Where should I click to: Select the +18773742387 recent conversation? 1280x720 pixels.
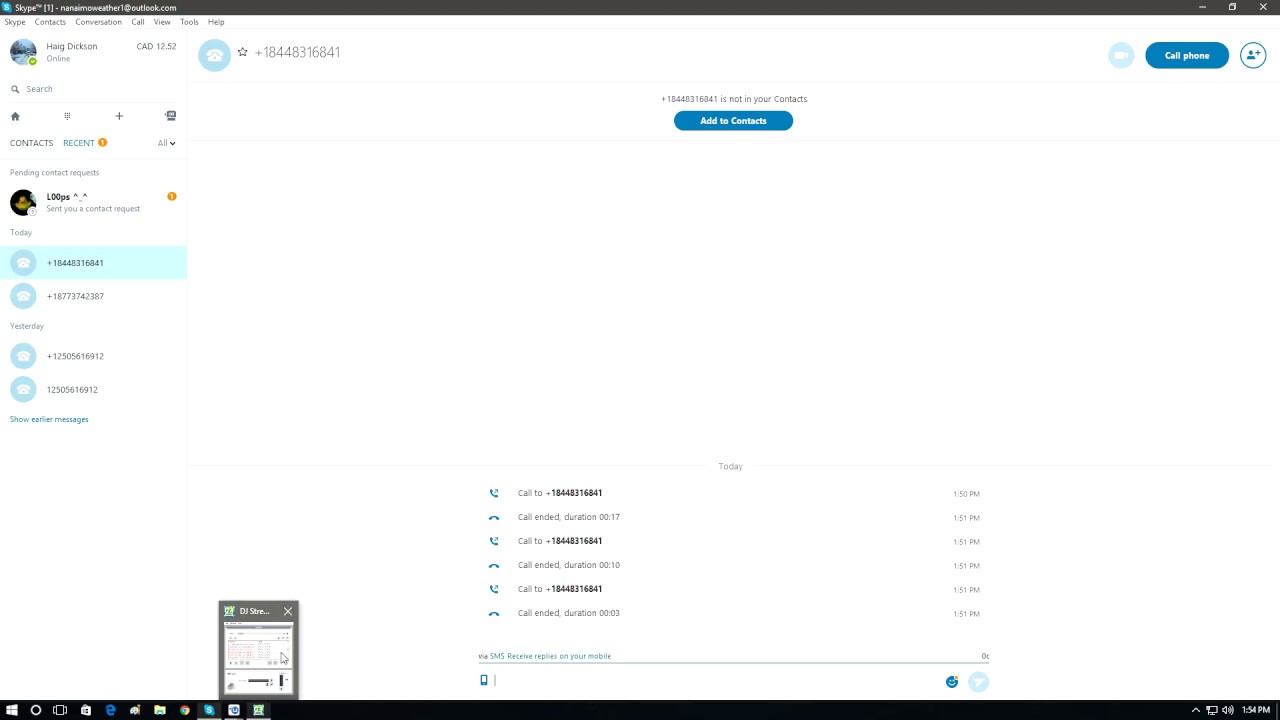tap(93, 296)
